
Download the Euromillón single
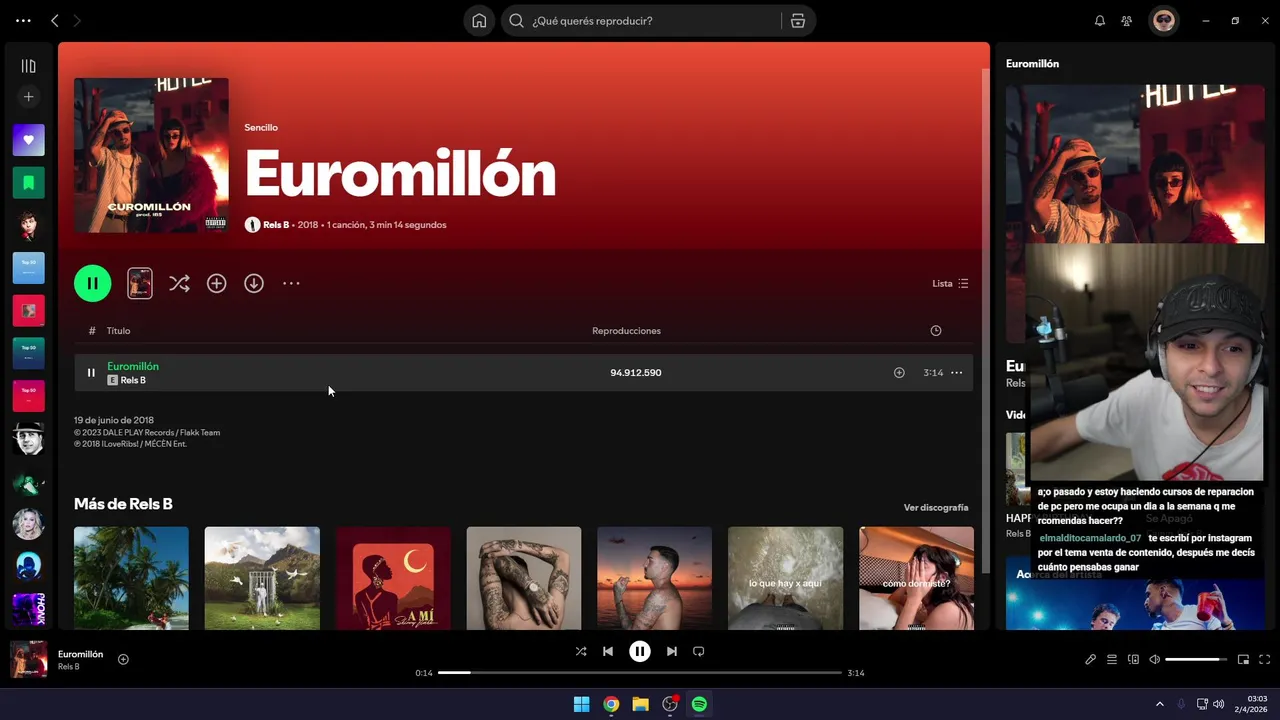[x=254, y=283]
